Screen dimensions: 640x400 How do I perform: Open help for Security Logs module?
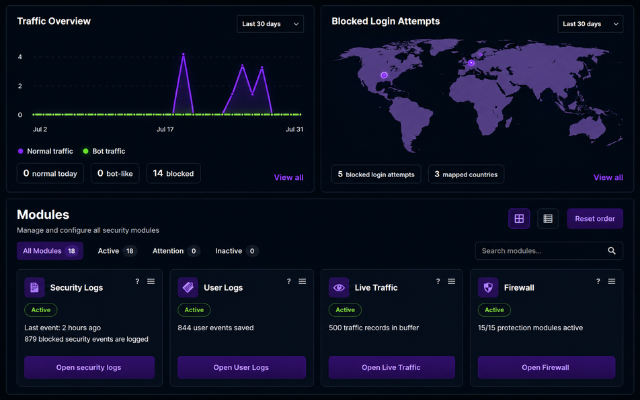[x=137, y=281]
